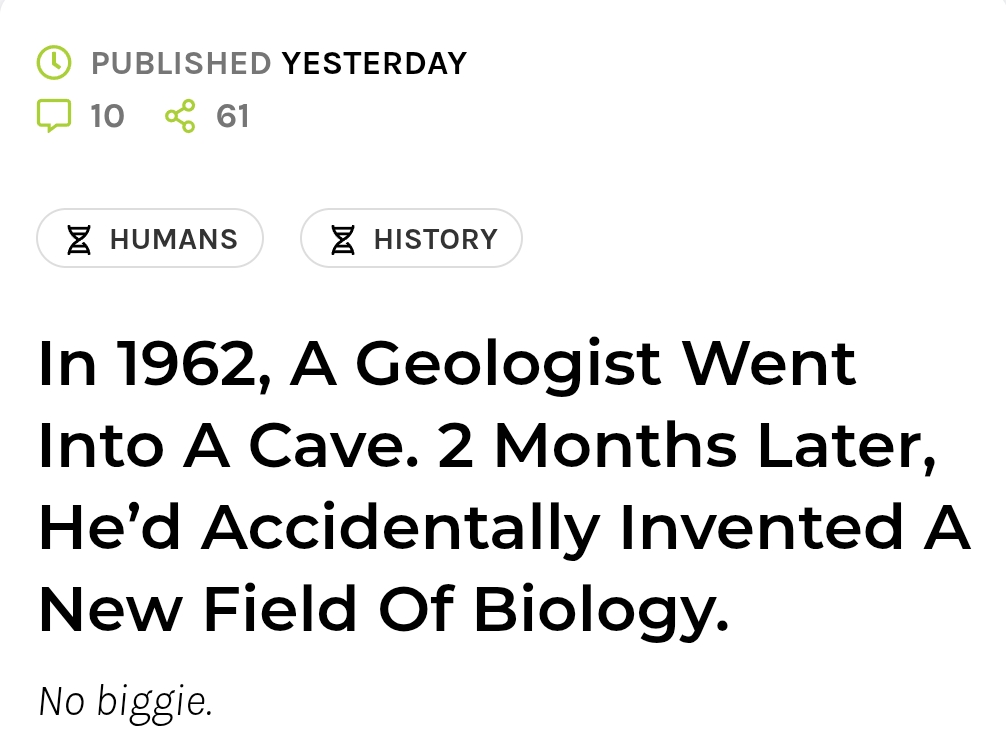Click the "No biggie." subtitle
This screenshot has width=1006, height=743.
click(125, 701)
